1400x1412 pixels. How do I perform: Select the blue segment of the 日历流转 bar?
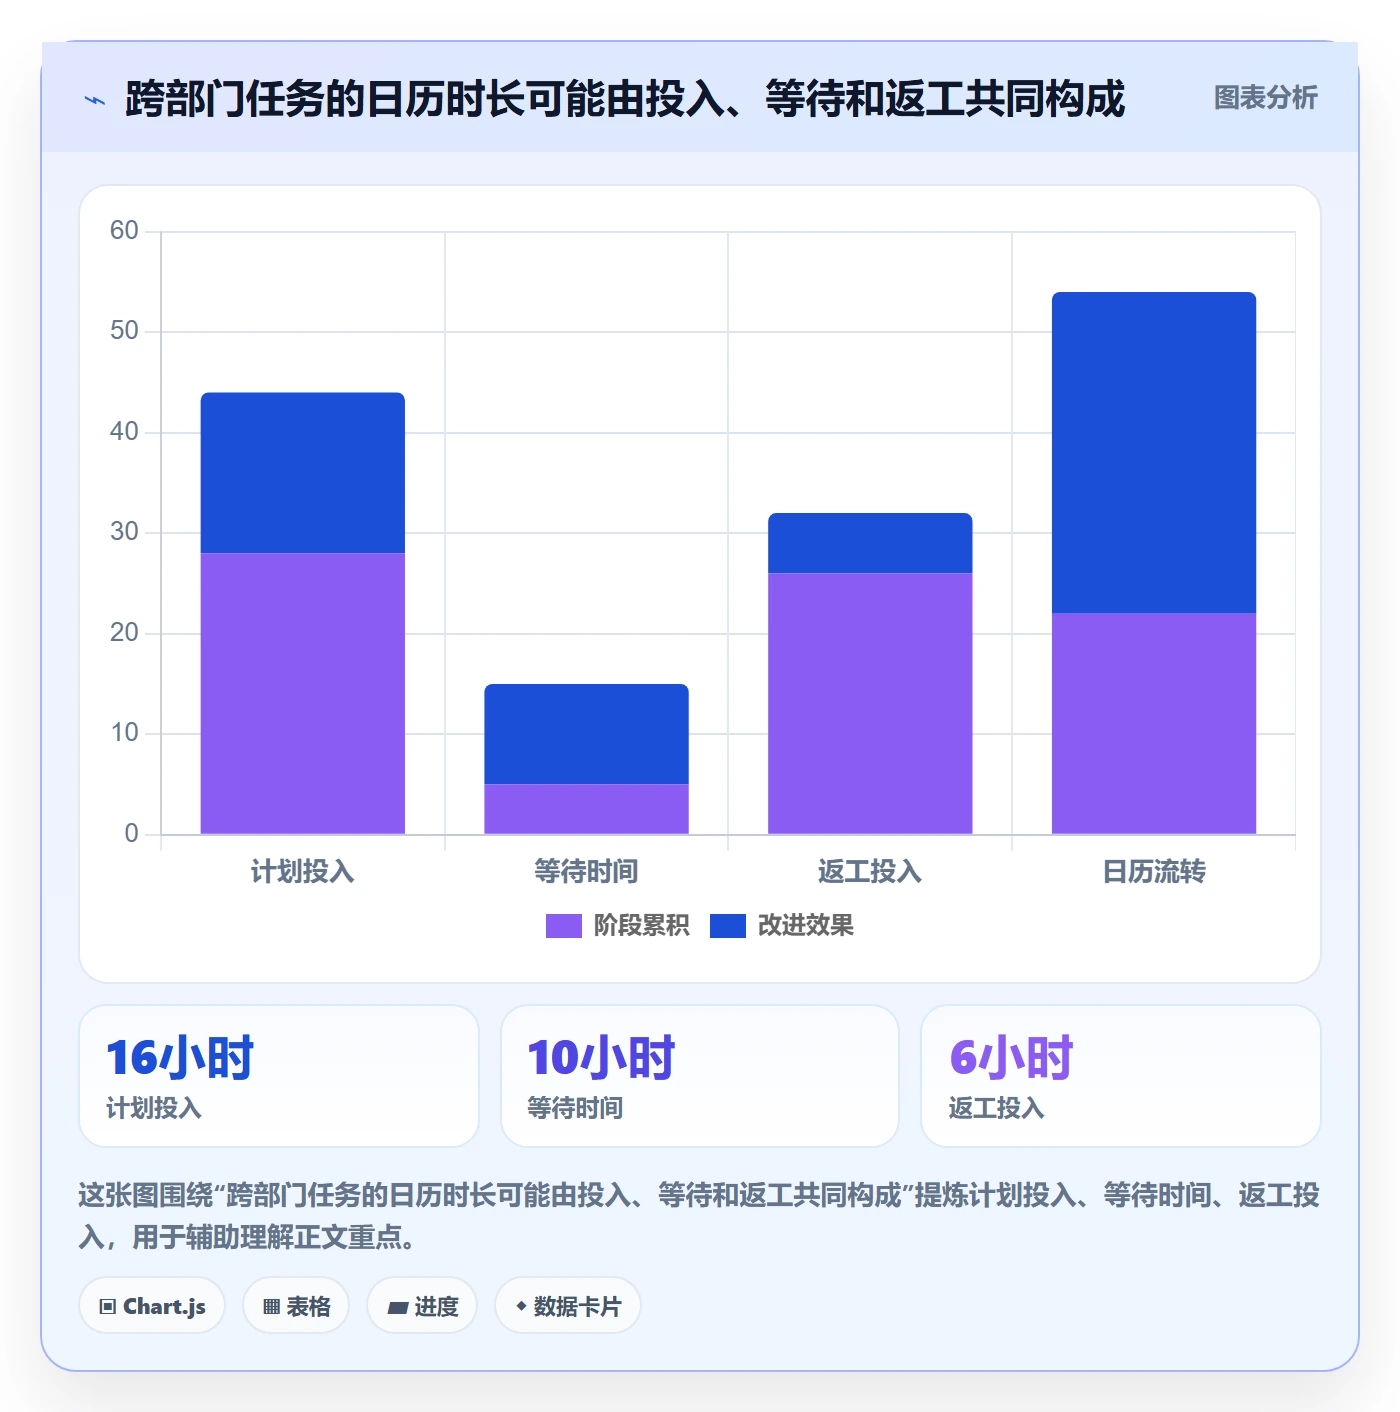(x=1154, y=453)
